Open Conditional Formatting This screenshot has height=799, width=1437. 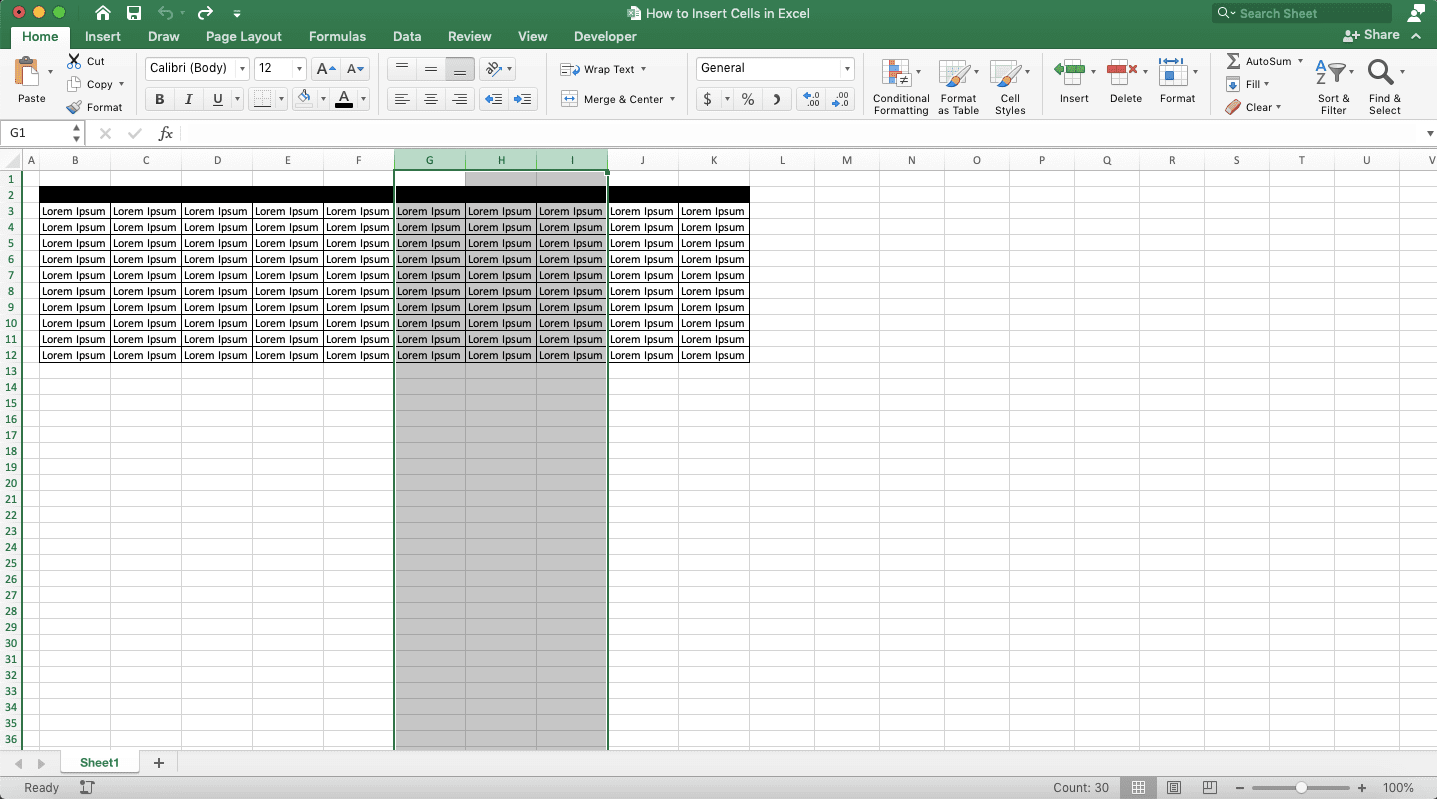coord(901,87)
